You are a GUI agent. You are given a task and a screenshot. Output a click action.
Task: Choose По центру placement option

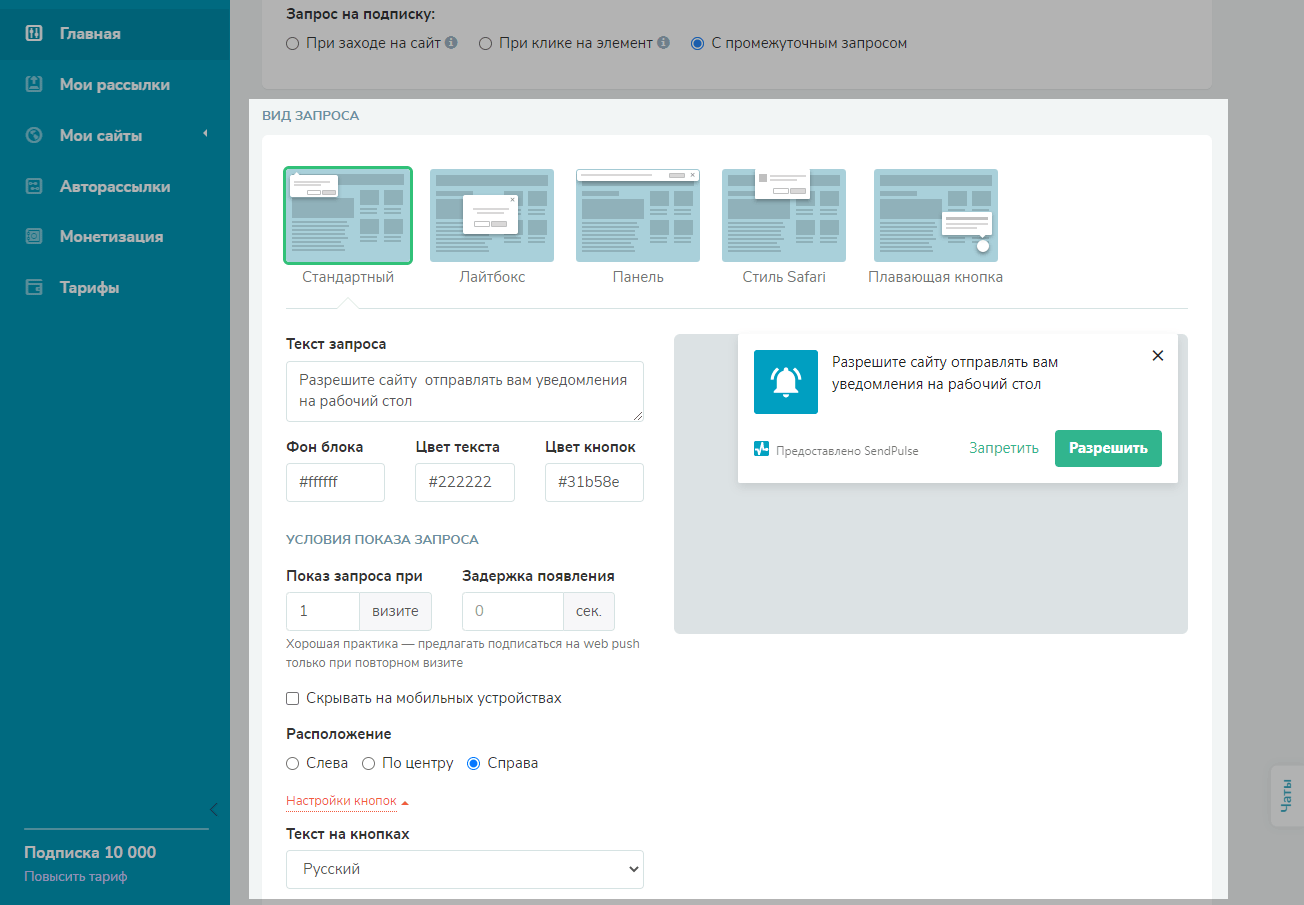click(x=368, y=763)
